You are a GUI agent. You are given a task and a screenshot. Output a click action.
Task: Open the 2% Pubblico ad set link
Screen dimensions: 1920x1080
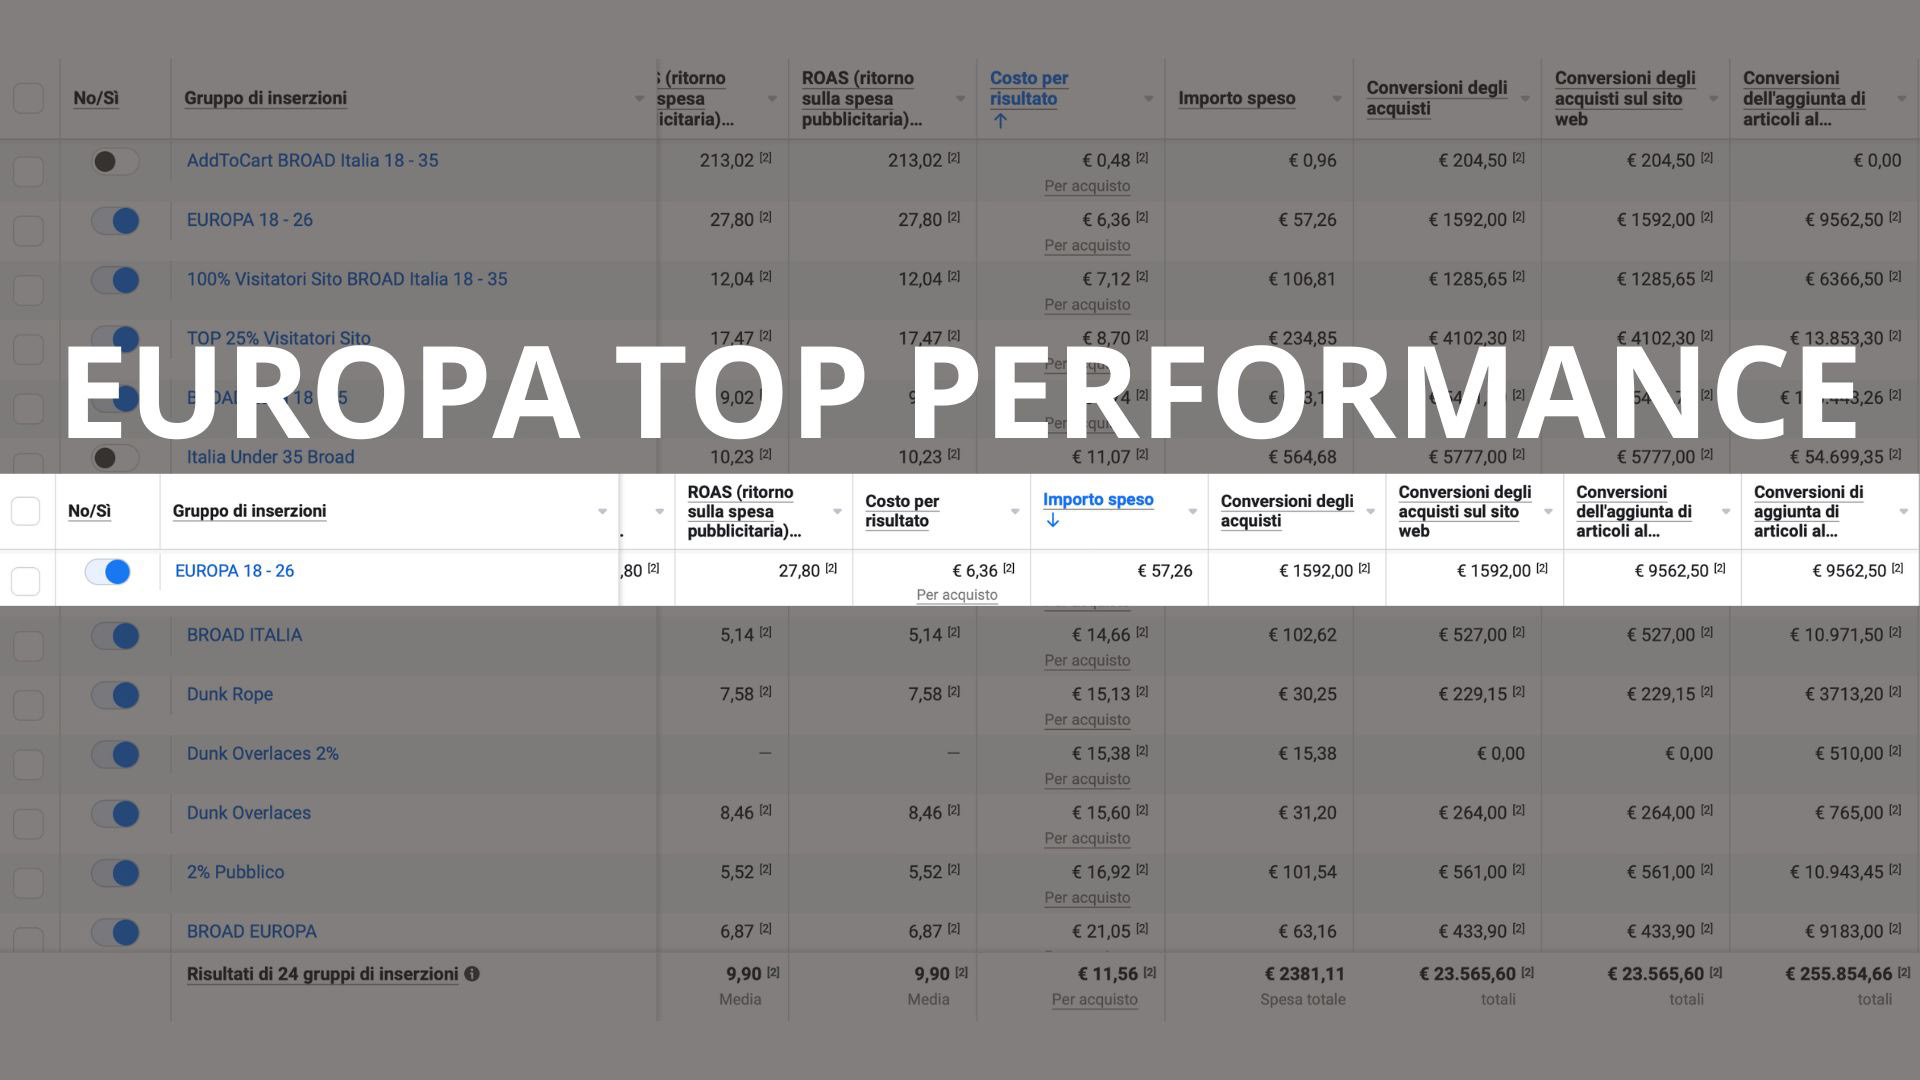[235, 872]
